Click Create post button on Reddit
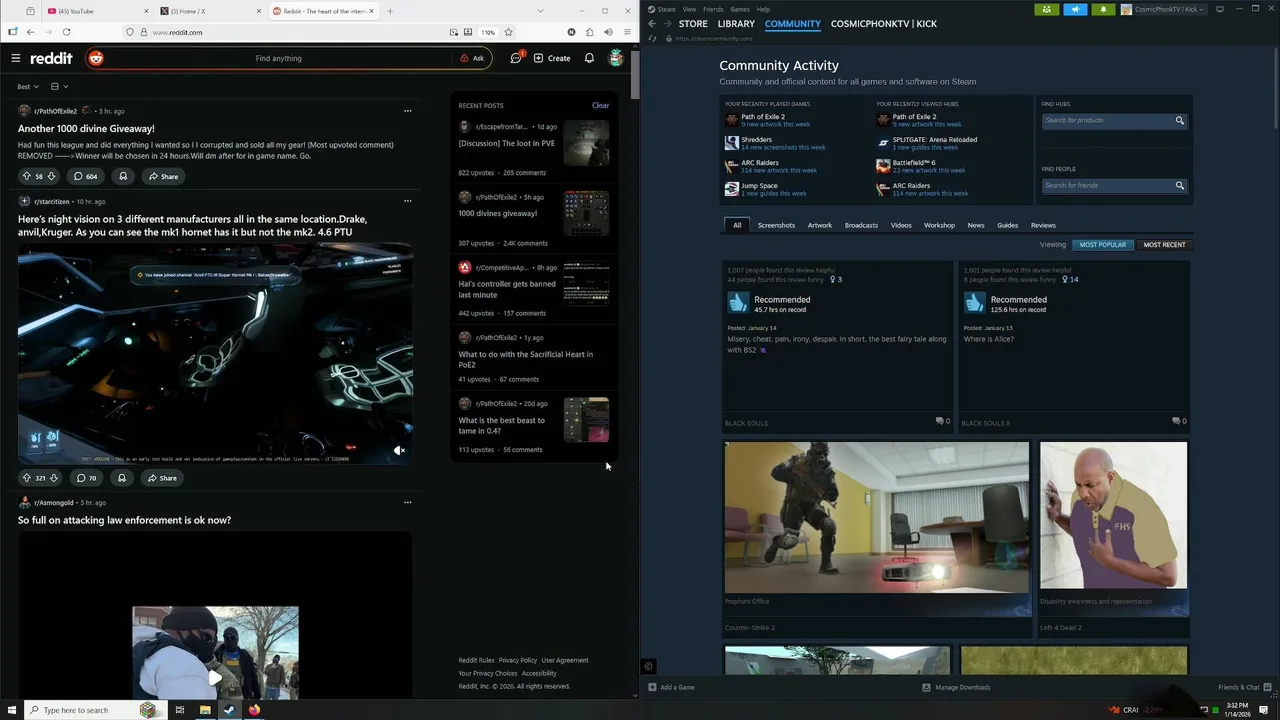The image size is (1280, 720). pos(552,58)
